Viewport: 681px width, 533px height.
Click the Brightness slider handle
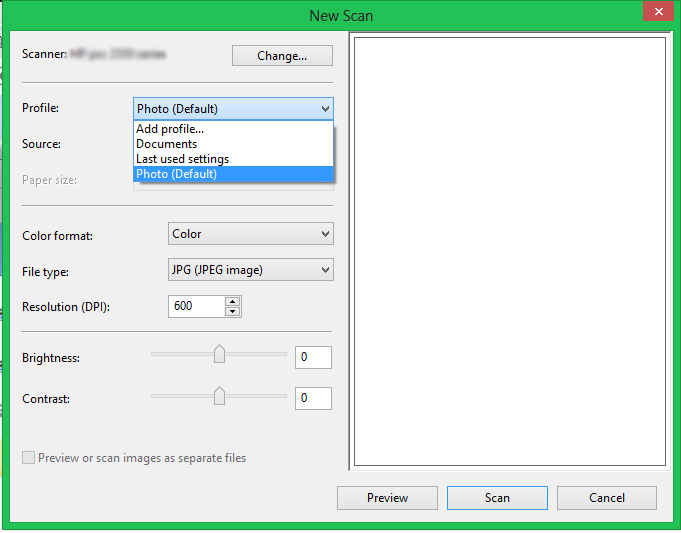219,355
